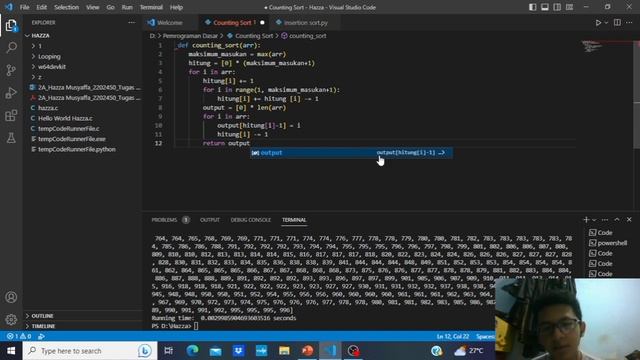The height and width of the screenshot is (360, 640).
Task: Open the Explorer view in activity bar
Action: [11, 26]
